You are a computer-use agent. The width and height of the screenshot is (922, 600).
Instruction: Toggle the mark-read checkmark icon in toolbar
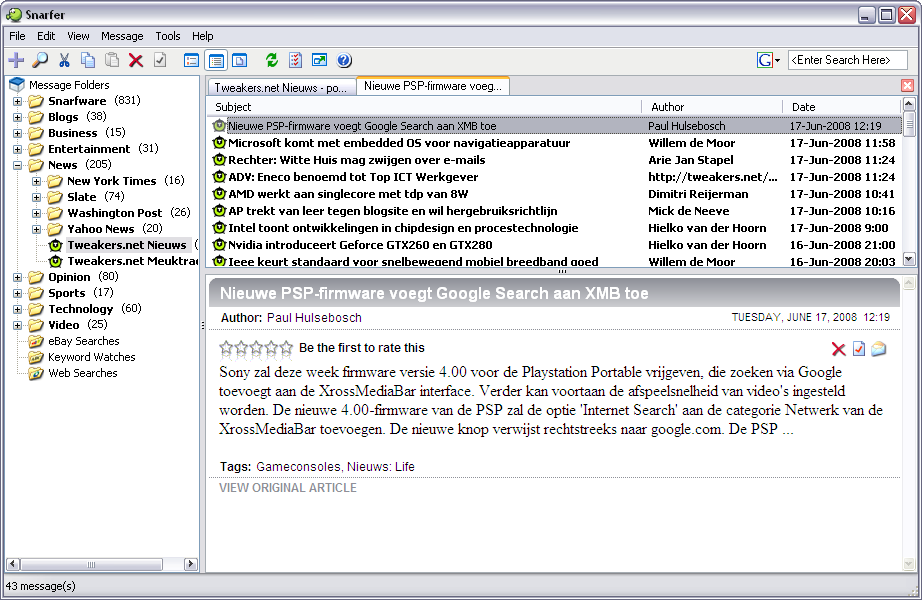coord(160,61)
